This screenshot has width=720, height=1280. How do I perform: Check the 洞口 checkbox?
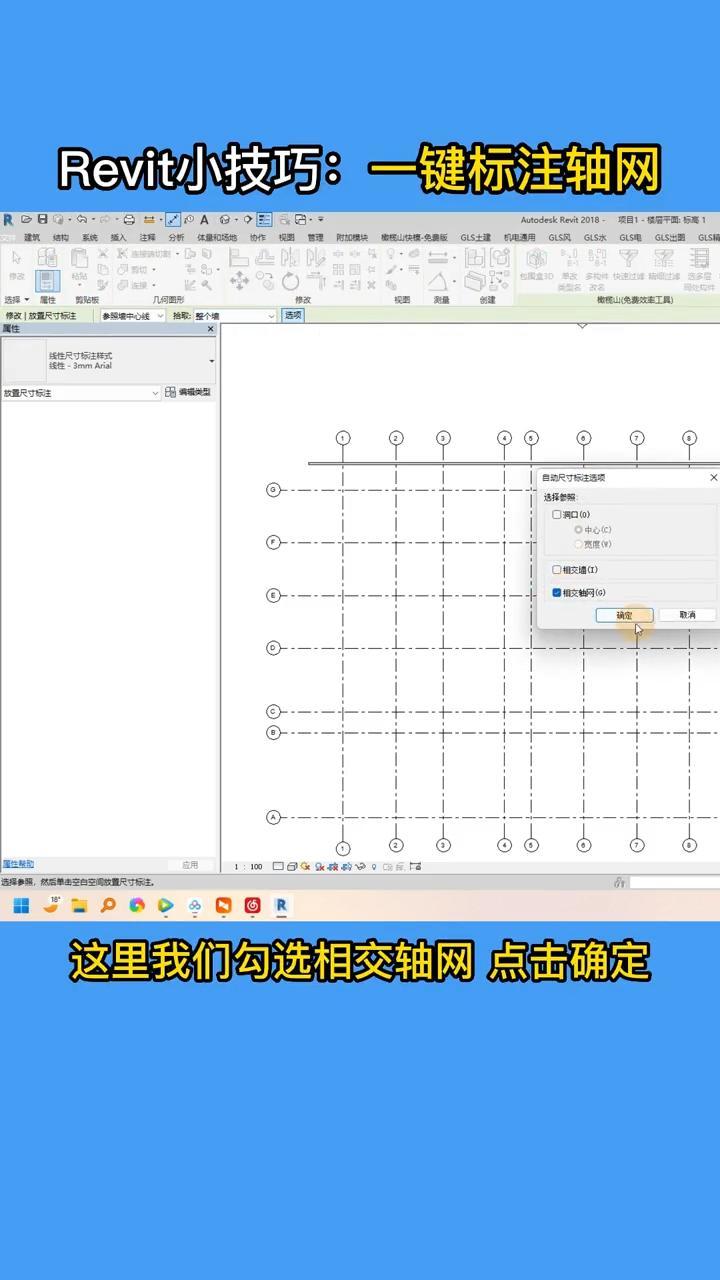(557, 515)
